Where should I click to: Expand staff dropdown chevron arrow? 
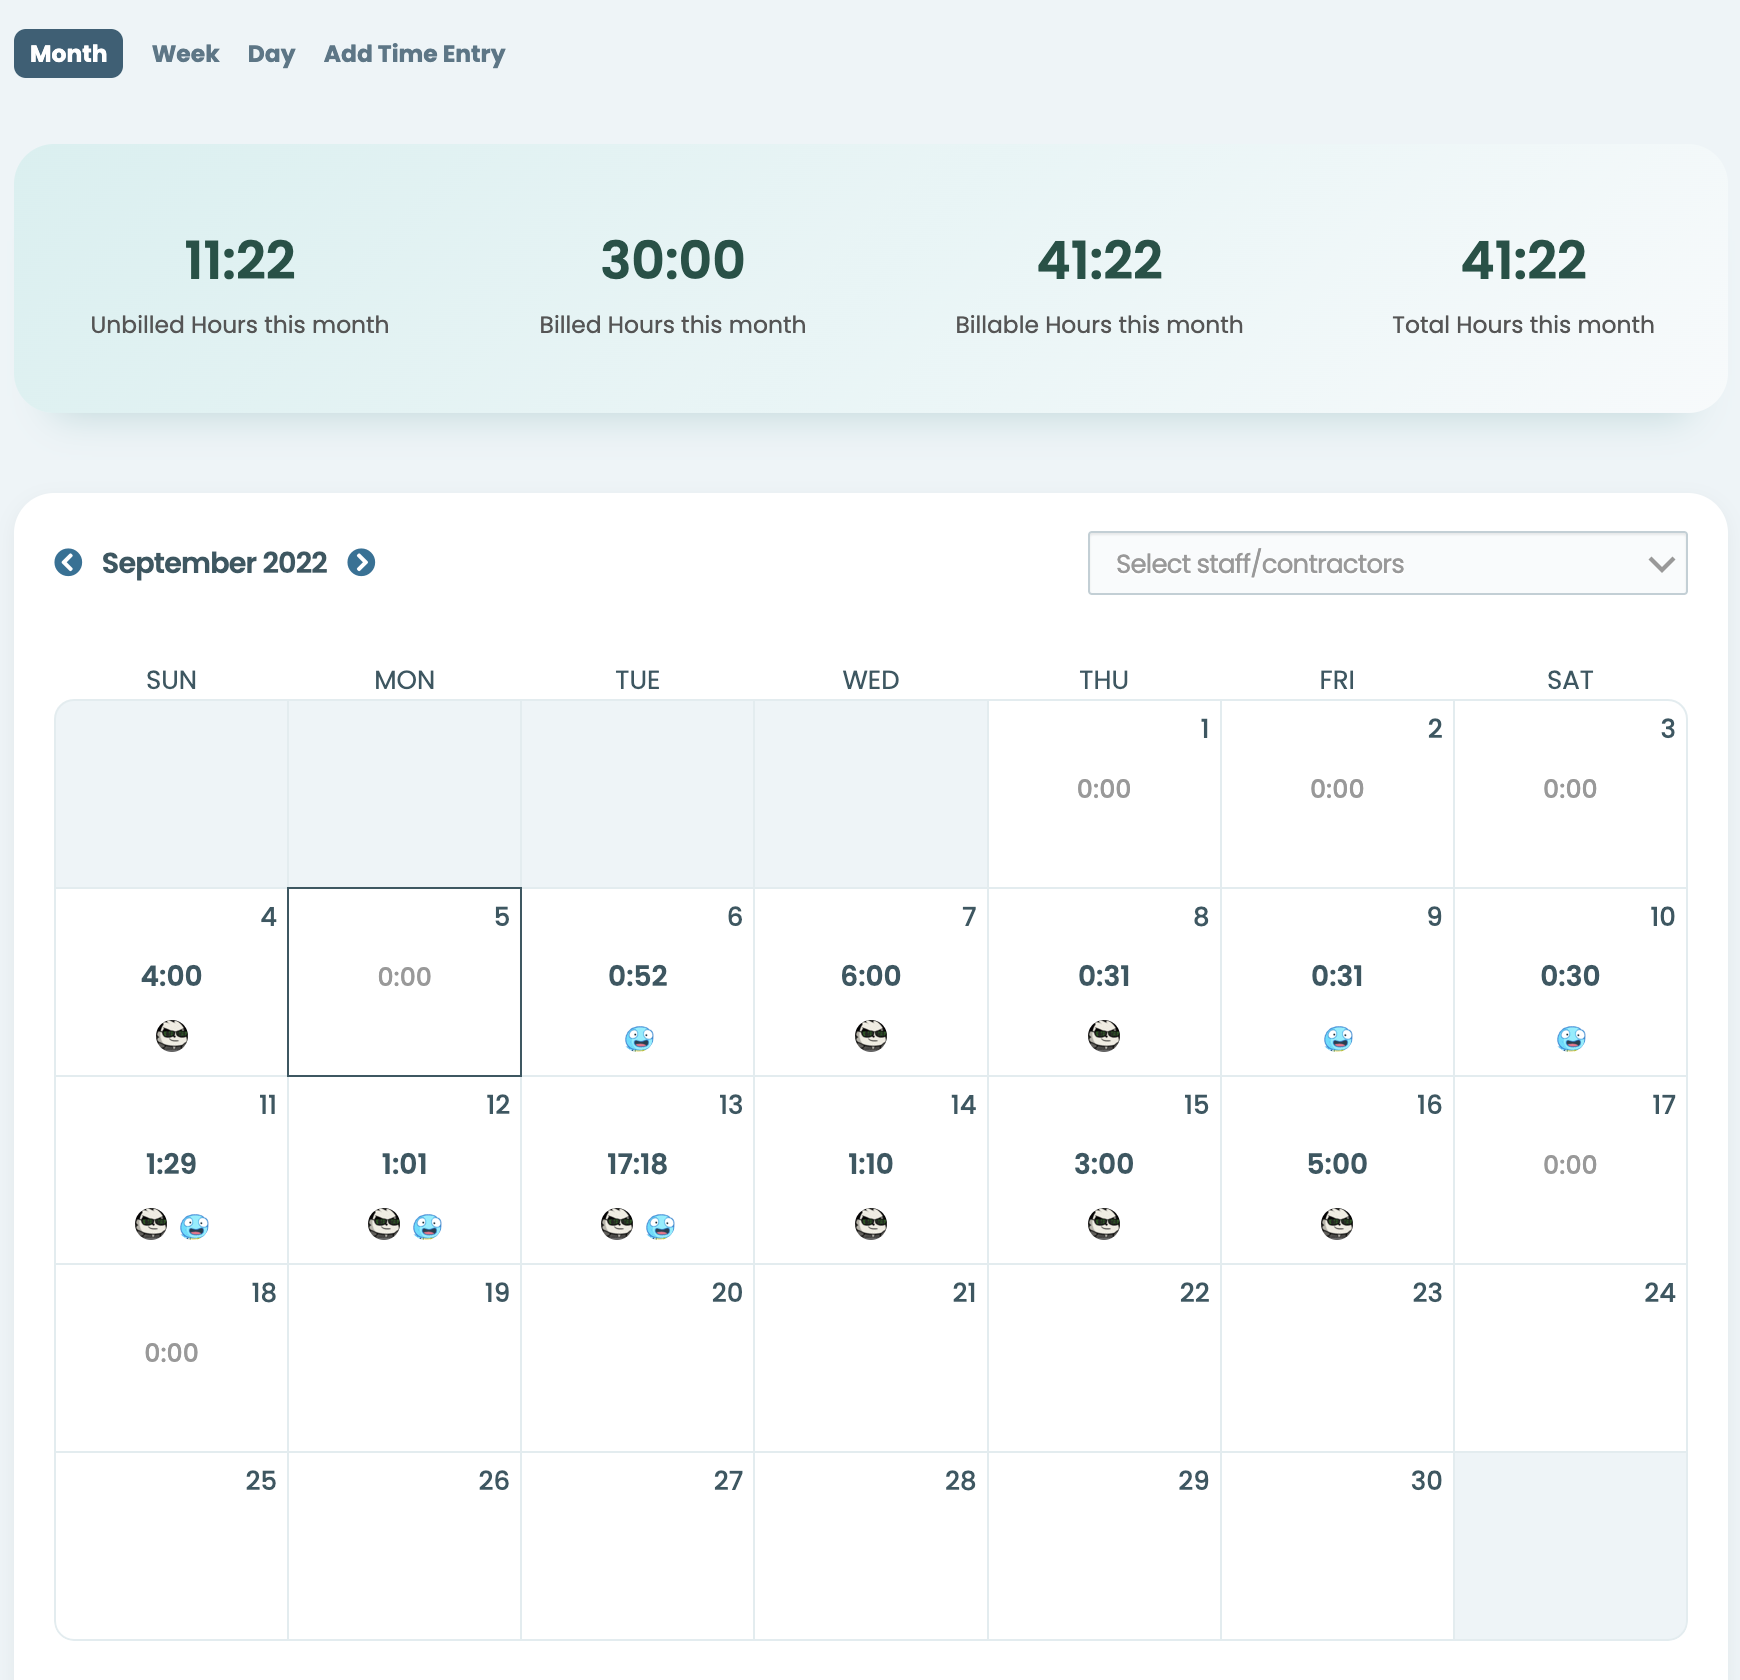[x=1661, y=564]
